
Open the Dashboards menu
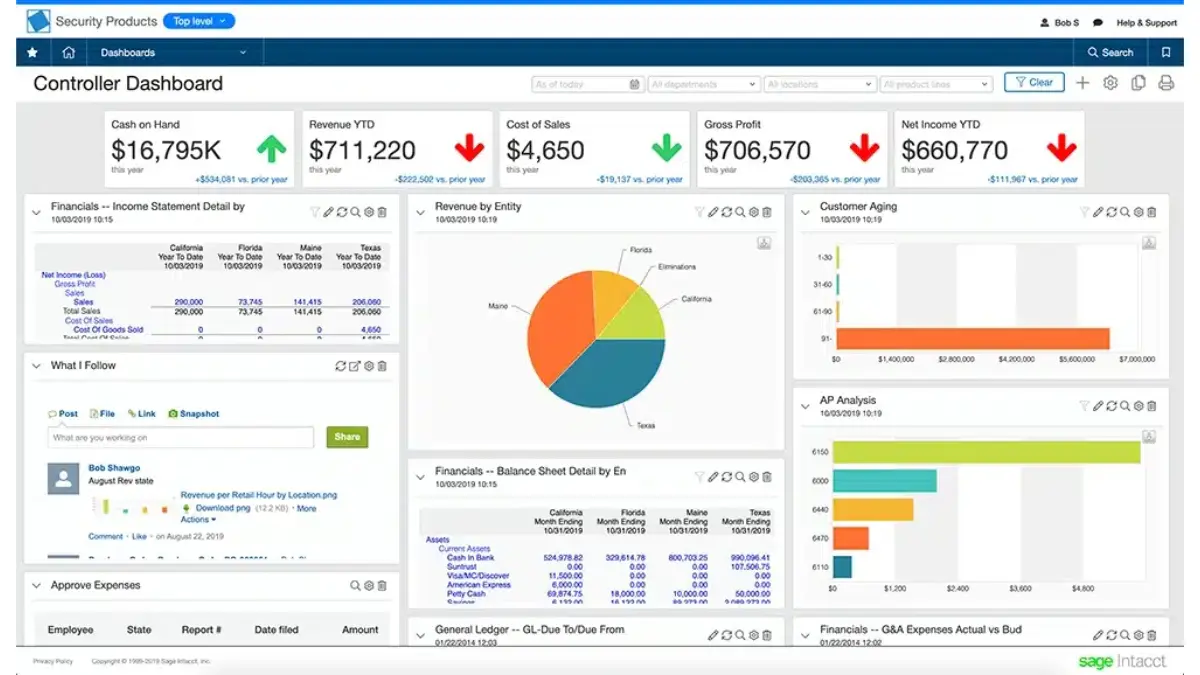pyautogui.click(x=172, y=52)
